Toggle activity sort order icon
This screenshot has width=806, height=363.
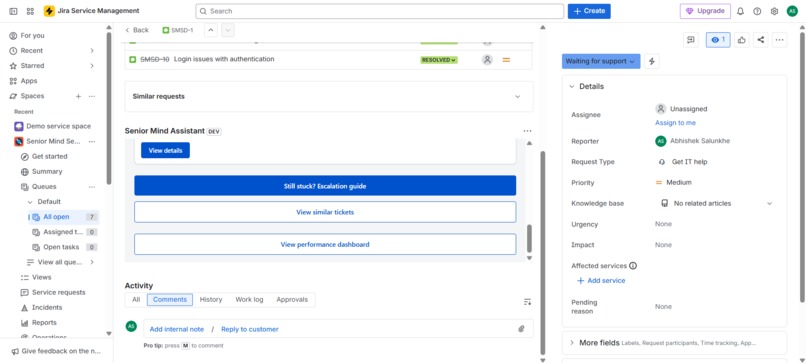(x=527, y=302)
